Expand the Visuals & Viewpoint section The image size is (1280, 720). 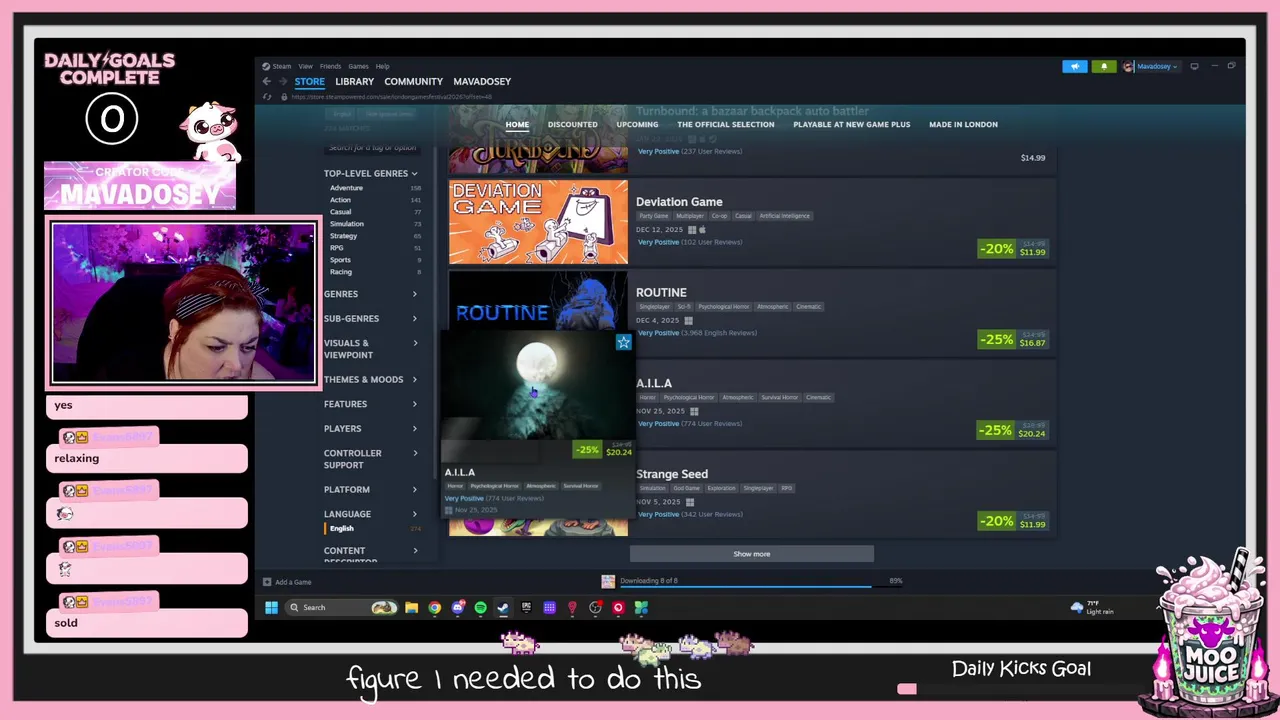pos(371,349)
